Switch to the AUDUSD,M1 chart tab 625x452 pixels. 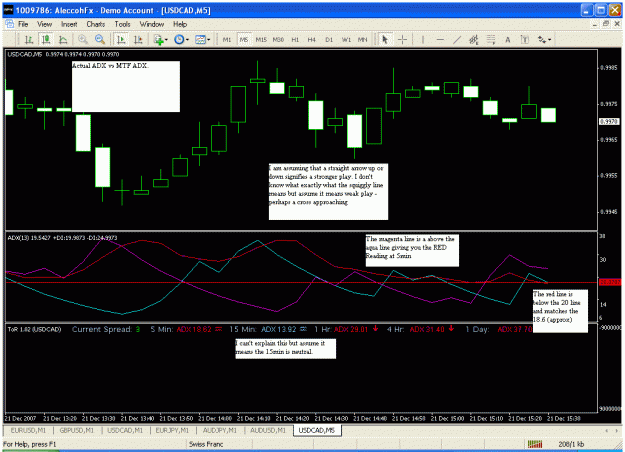pos(268,430)
